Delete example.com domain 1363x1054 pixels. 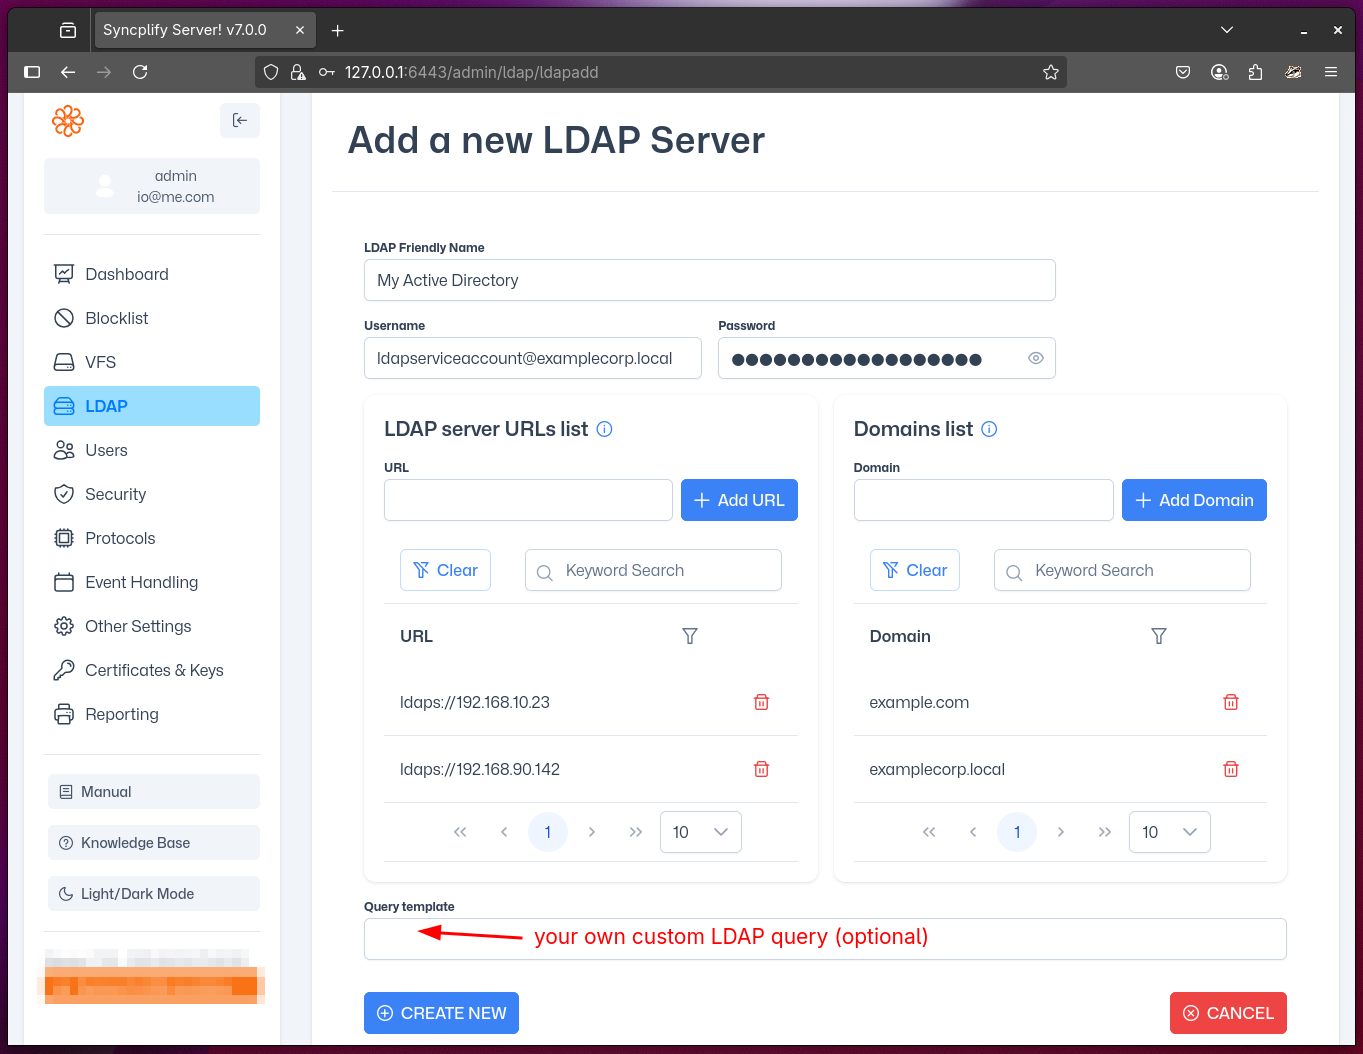(x=1231, y=702)
